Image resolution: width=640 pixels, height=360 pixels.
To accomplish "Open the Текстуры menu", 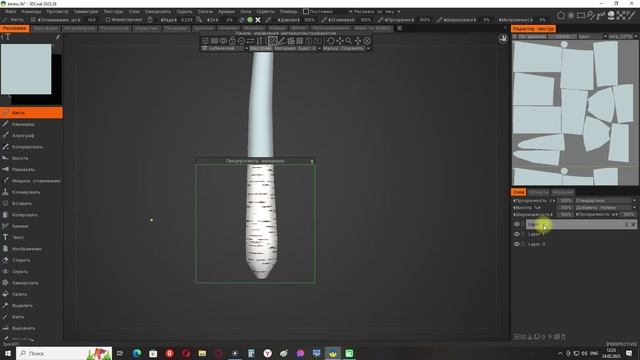I will pos(113,11).
